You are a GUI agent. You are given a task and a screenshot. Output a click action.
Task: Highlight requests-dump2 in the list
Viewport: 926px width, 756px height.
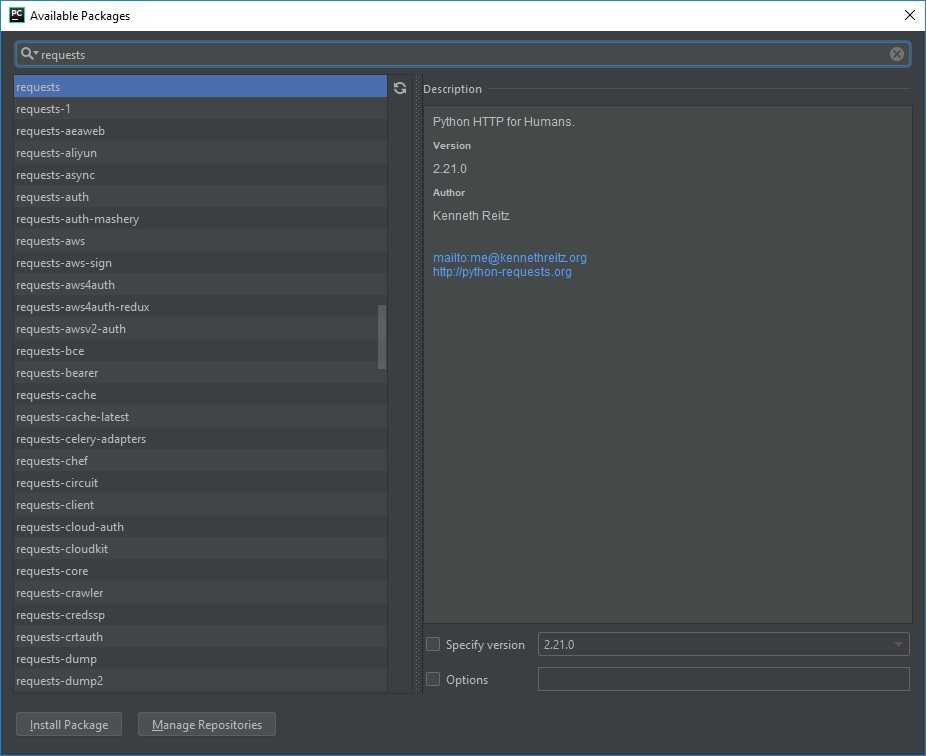click(60, 681)
